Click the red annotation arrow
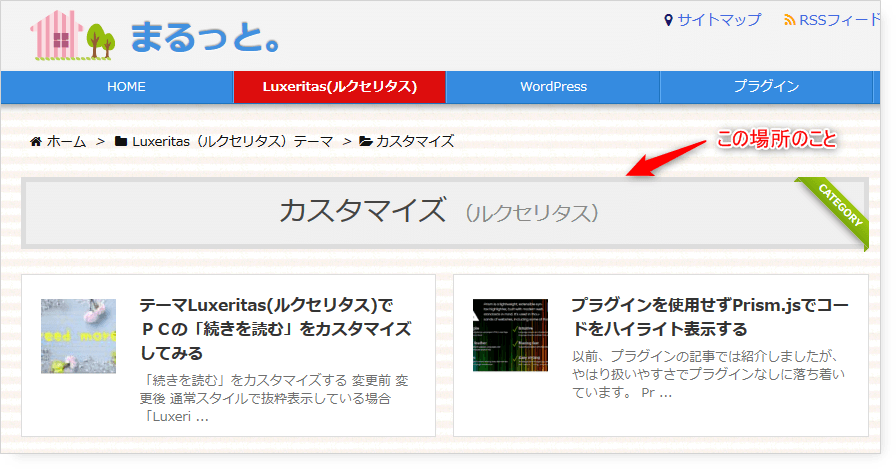 click(x=670, y=157)
